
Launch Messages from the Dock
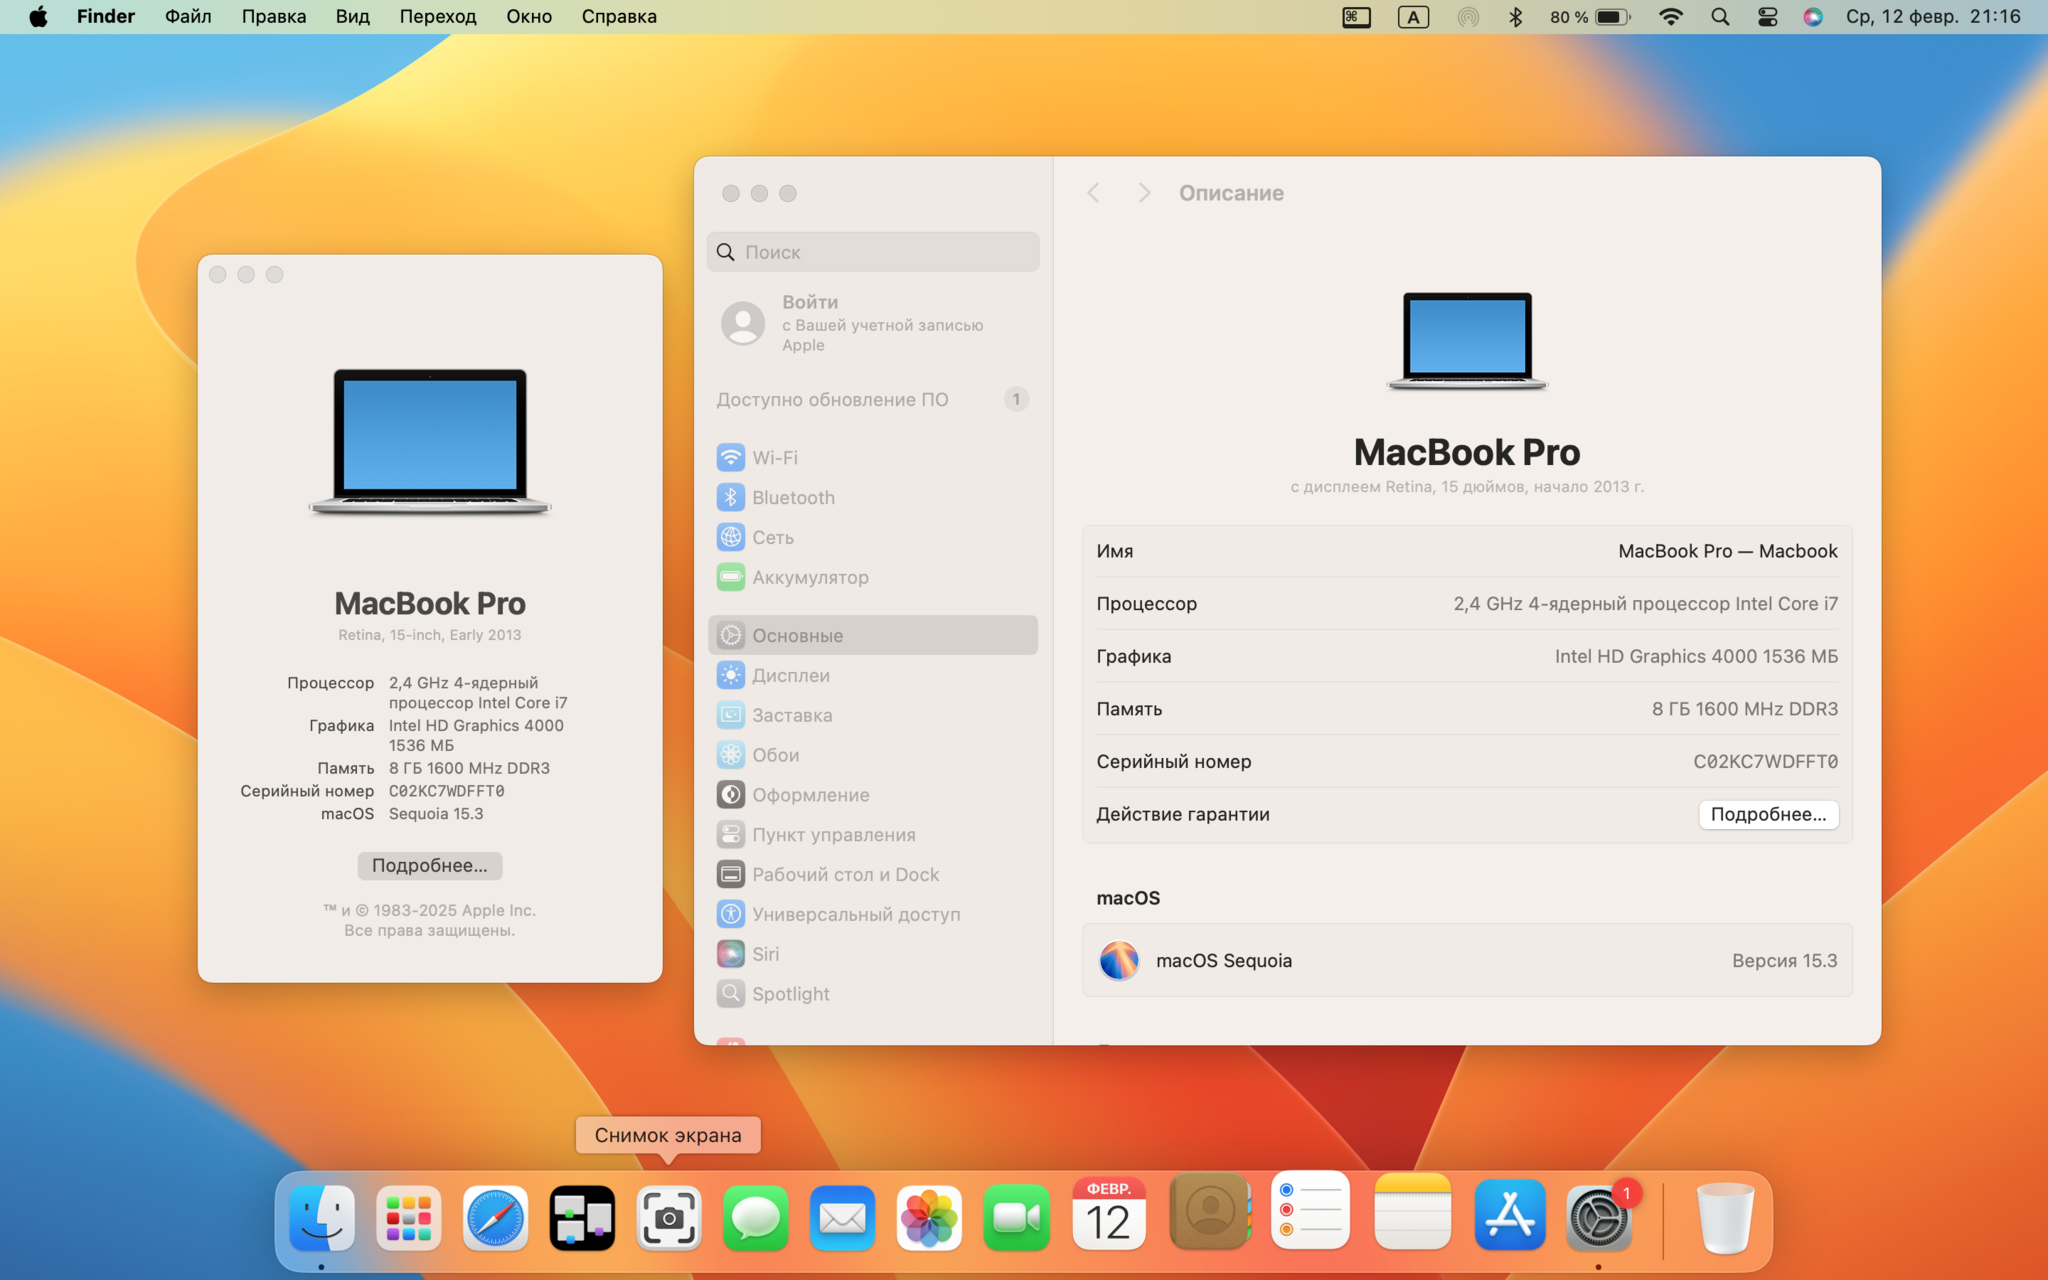pyautogui.click(x=755, y=1218)
